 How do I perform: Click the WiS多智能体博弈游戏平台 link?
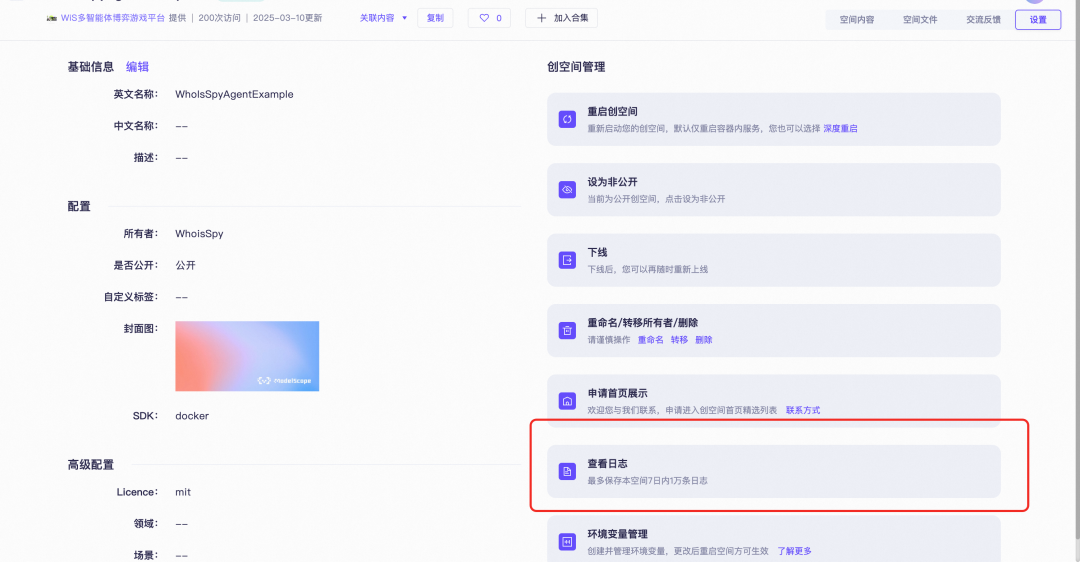pos(113,18)
